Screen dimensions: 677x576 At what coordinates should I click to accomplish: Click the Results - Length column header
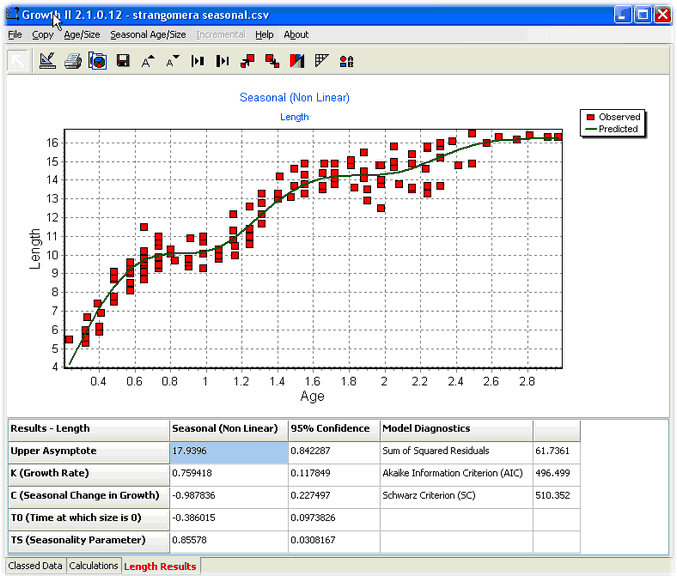(x=89, y=429)
